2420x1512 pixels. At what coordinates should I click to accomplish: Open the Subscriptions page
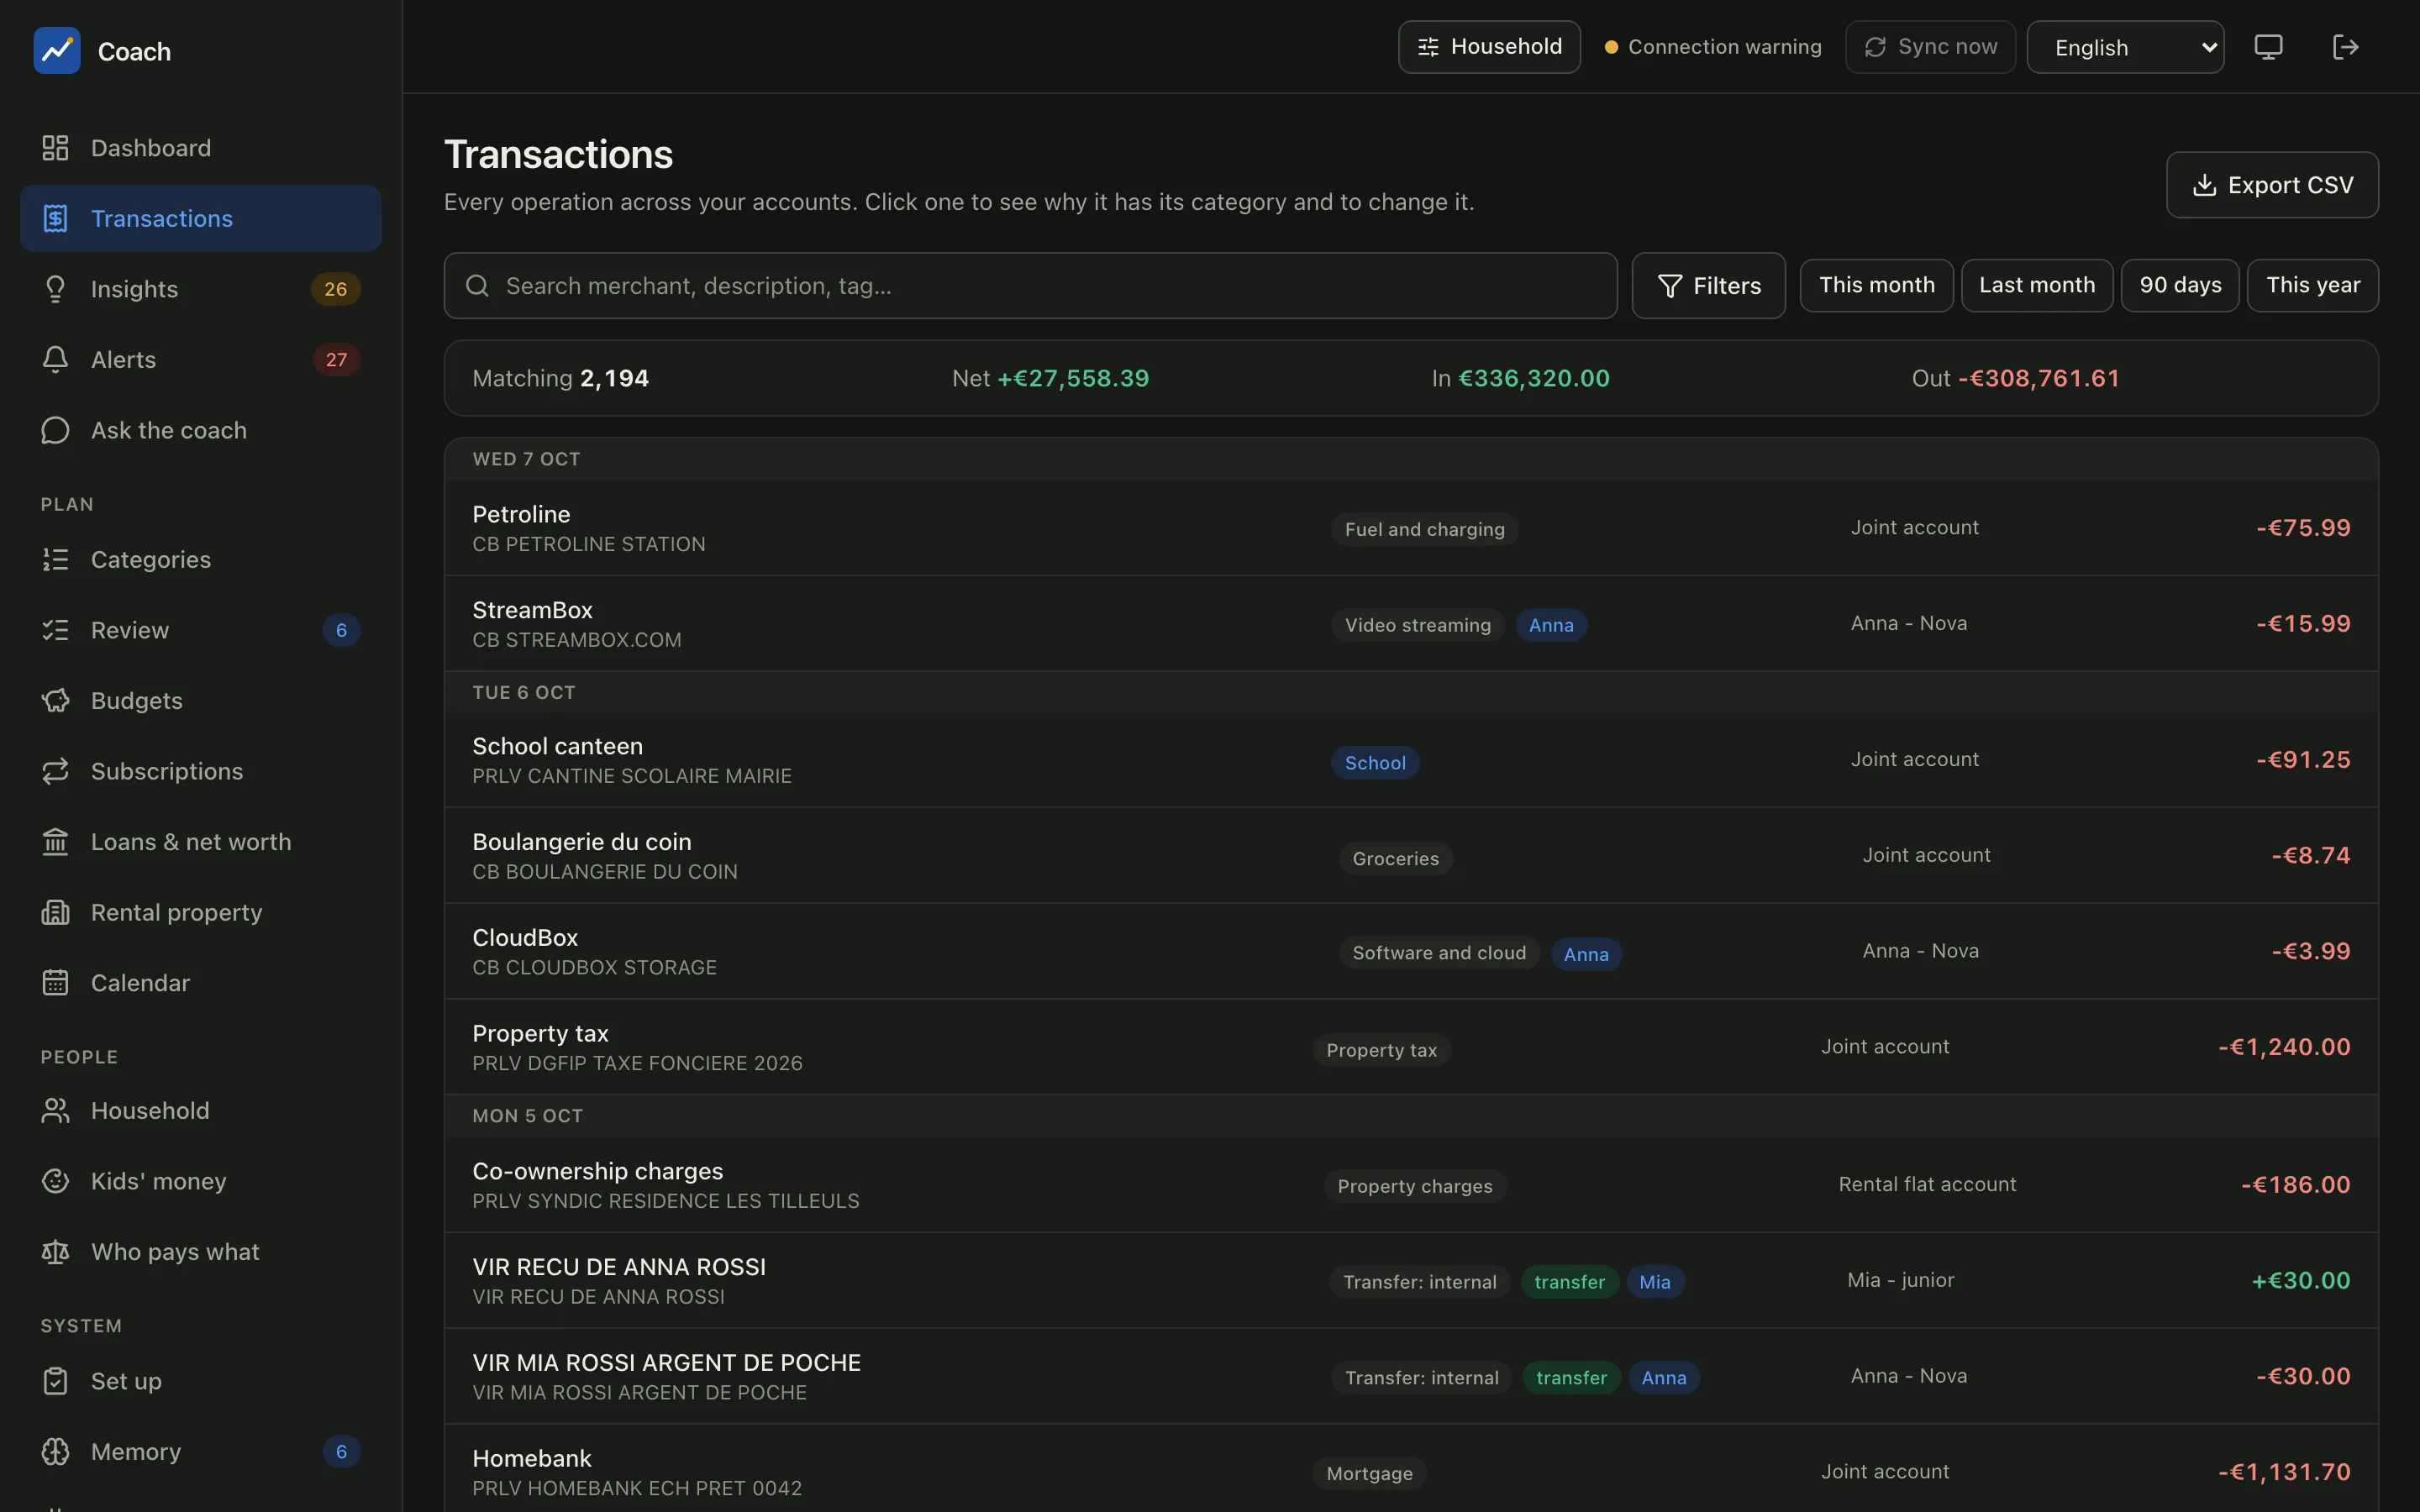pos(200,771)
